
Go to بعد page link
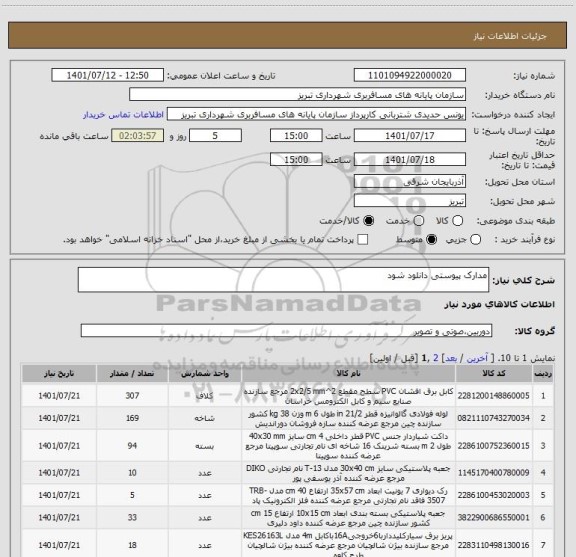pyautogui.click(x=451, y=358)
